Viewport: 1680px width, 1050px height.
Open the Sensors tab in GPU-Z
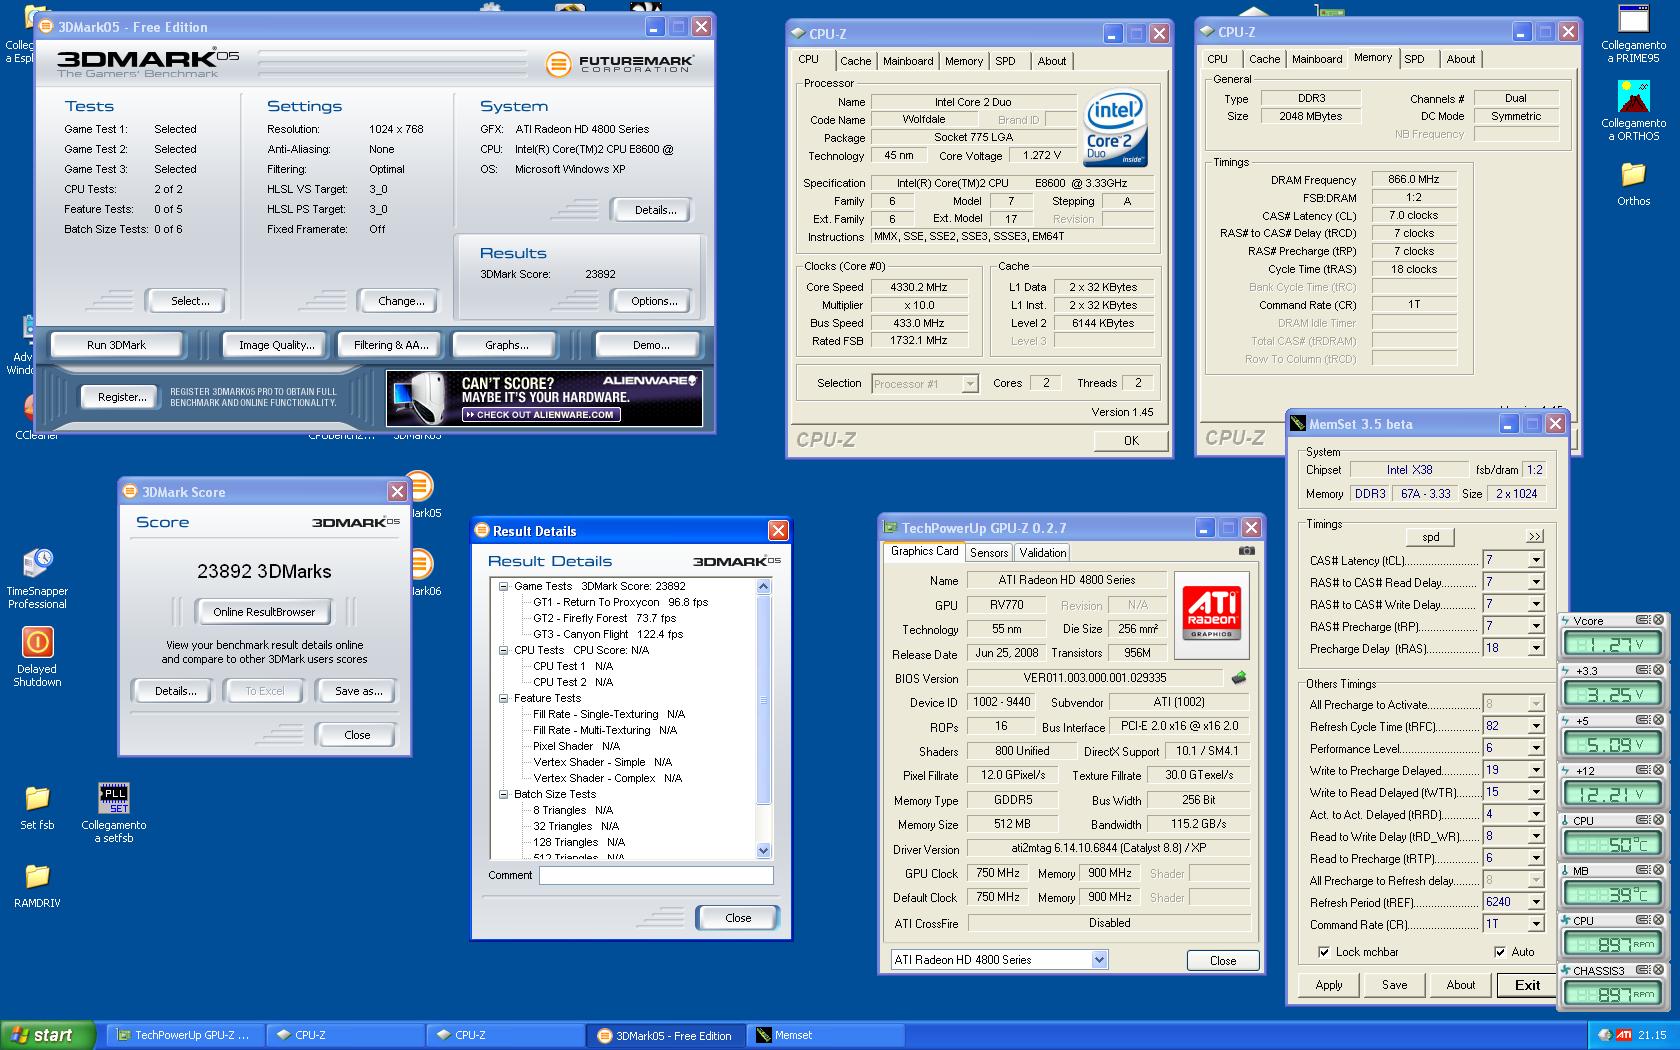989,553
